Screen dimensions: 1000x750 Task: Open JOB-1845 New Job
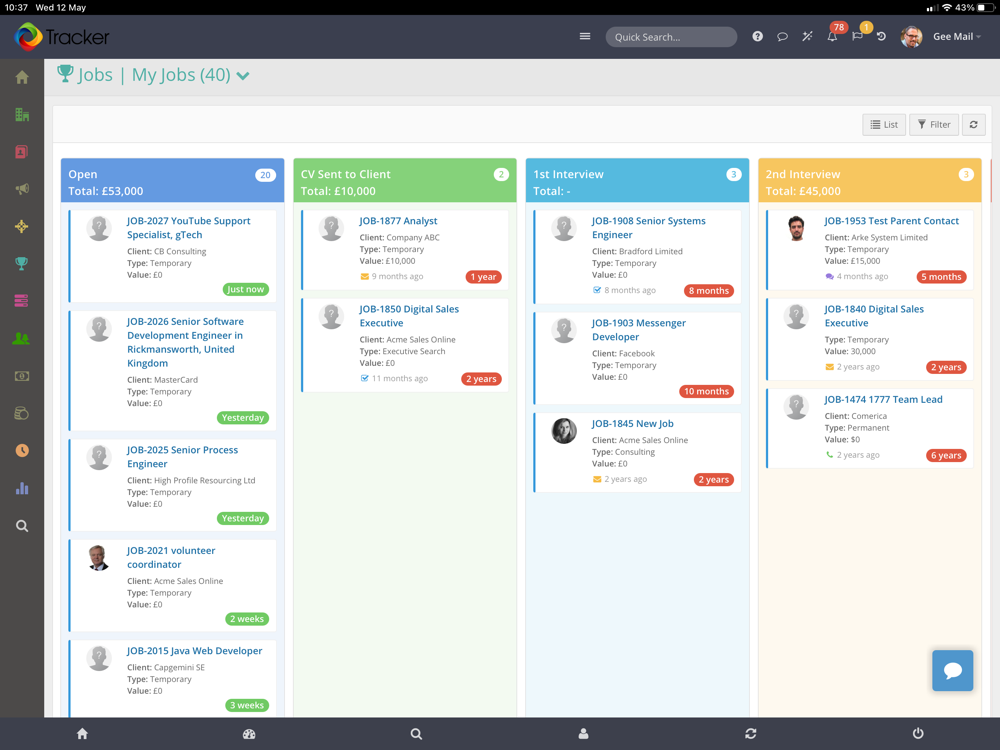pos(632,423)
